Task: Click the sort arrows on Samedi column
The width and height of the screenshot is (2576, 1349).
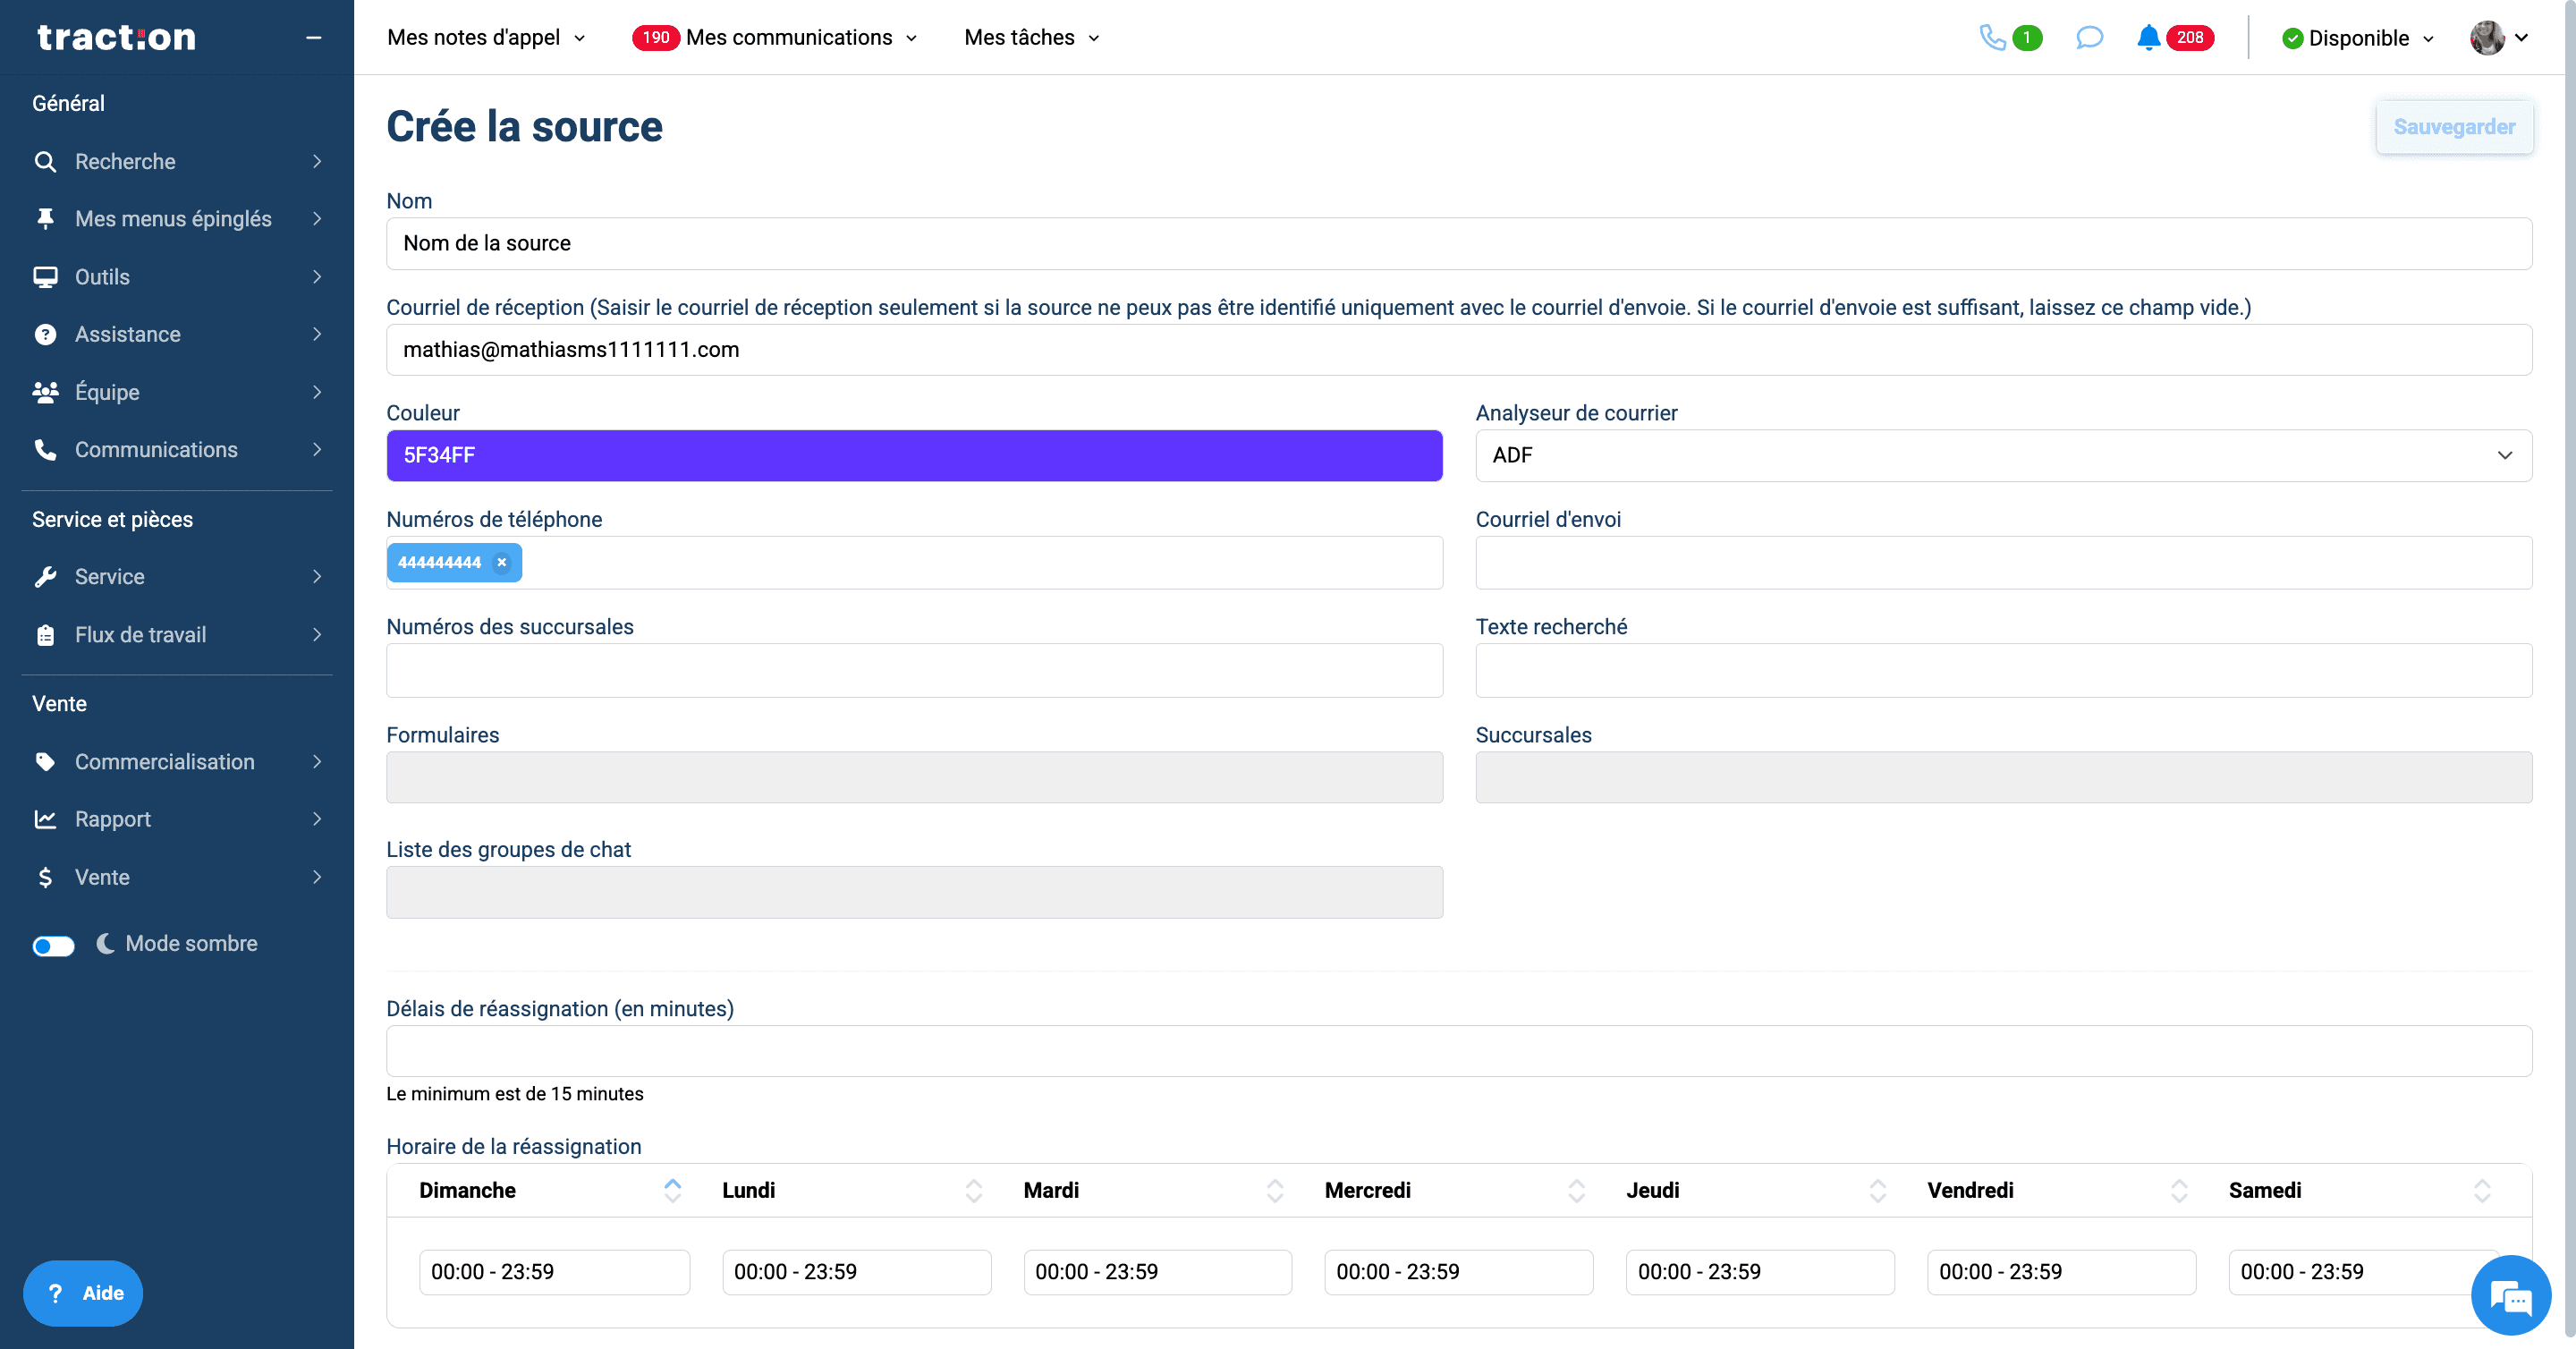Action: [2481, 1190]
